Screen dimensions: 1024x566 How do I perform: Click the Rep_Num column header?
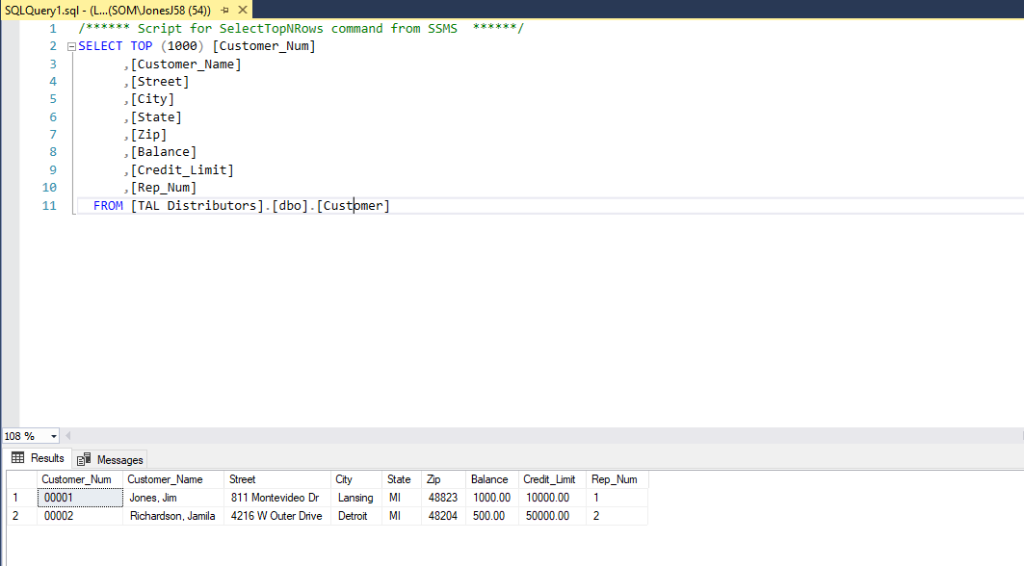(616, 479)
